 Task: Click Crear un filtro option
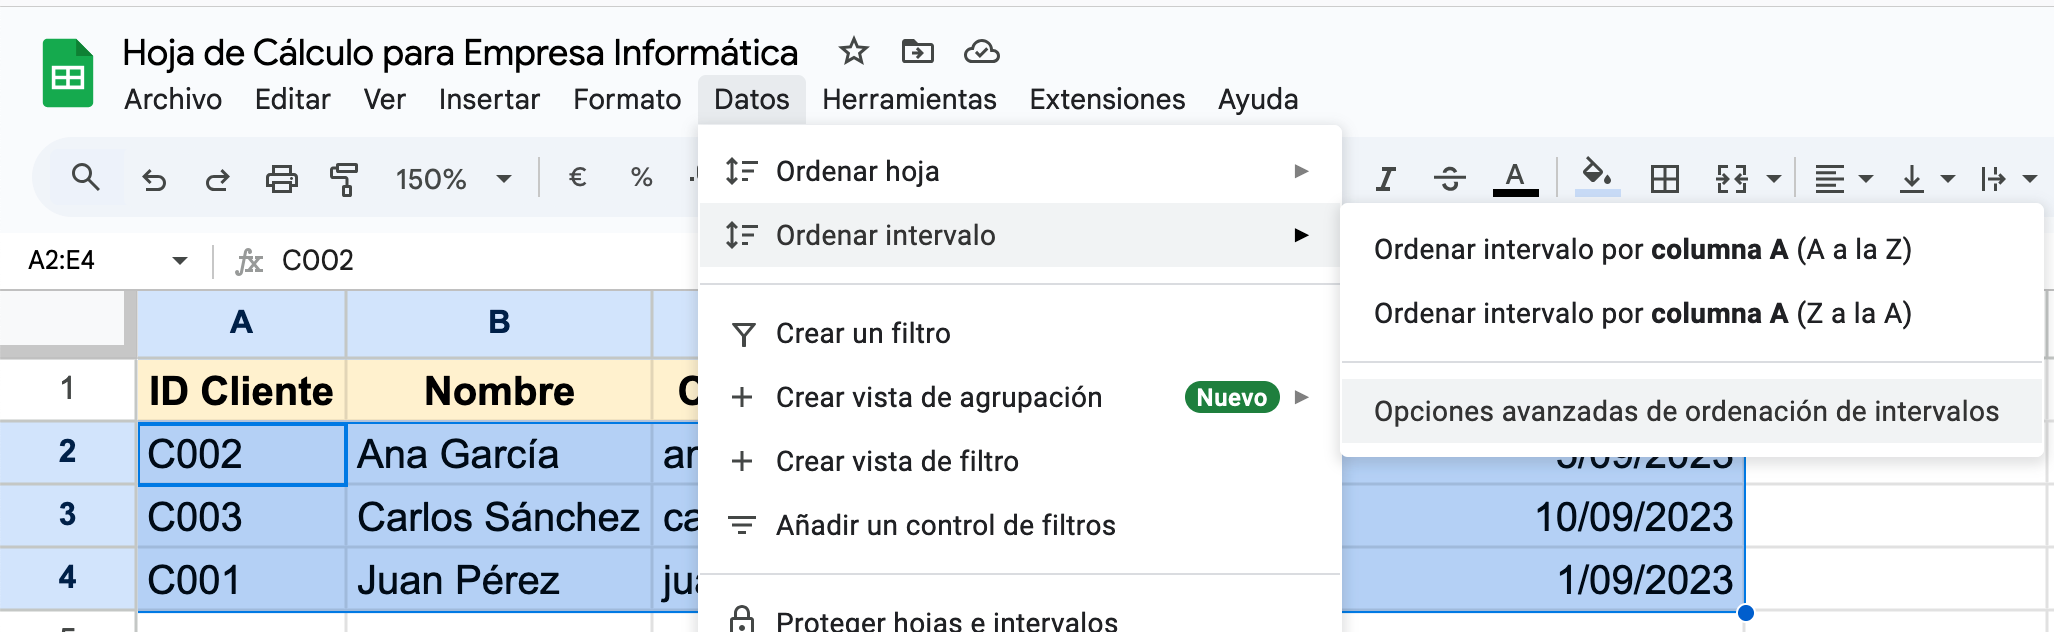[863, 334]
